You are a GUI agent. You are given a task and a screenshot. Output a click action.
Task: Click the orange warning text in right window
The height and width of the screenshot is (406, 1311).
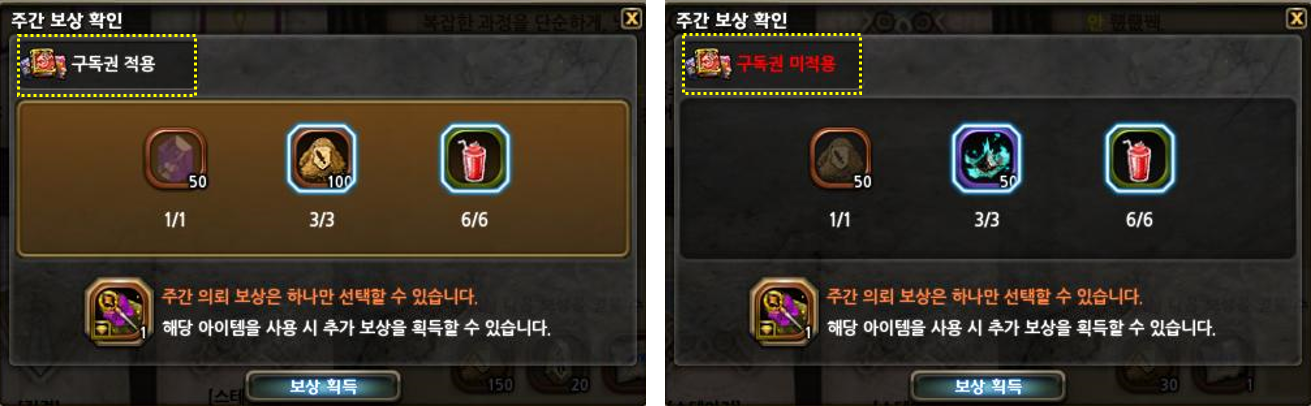point(985,297)
